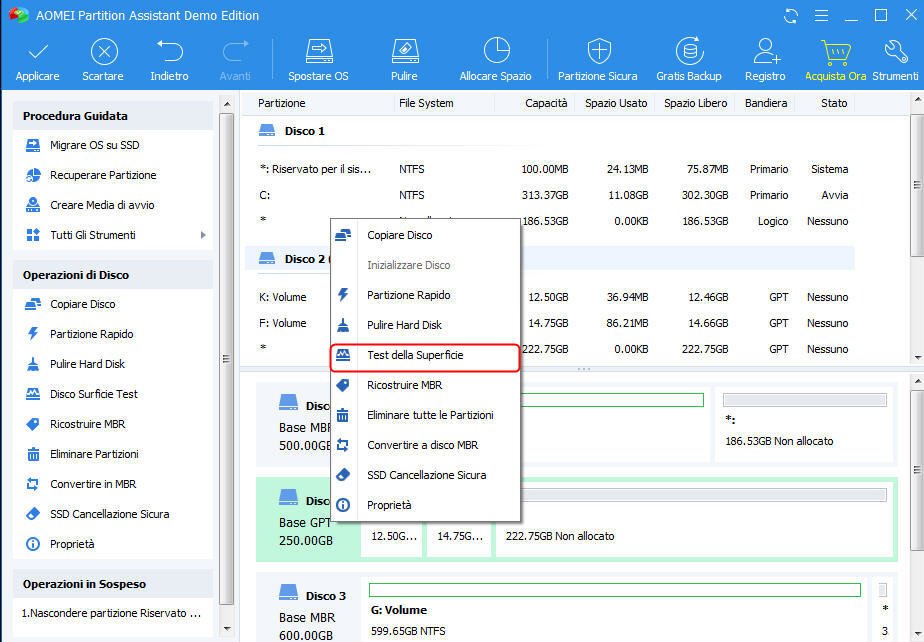Click the Registro user icon

[x=766, y=51]
